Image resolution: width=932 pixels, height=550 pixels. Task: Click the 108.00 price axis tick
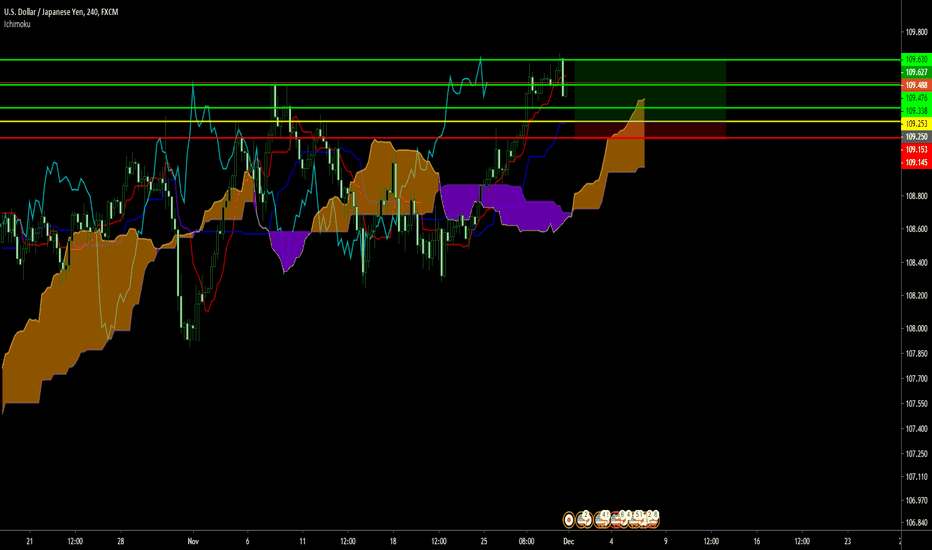click(x=915, y=328)
